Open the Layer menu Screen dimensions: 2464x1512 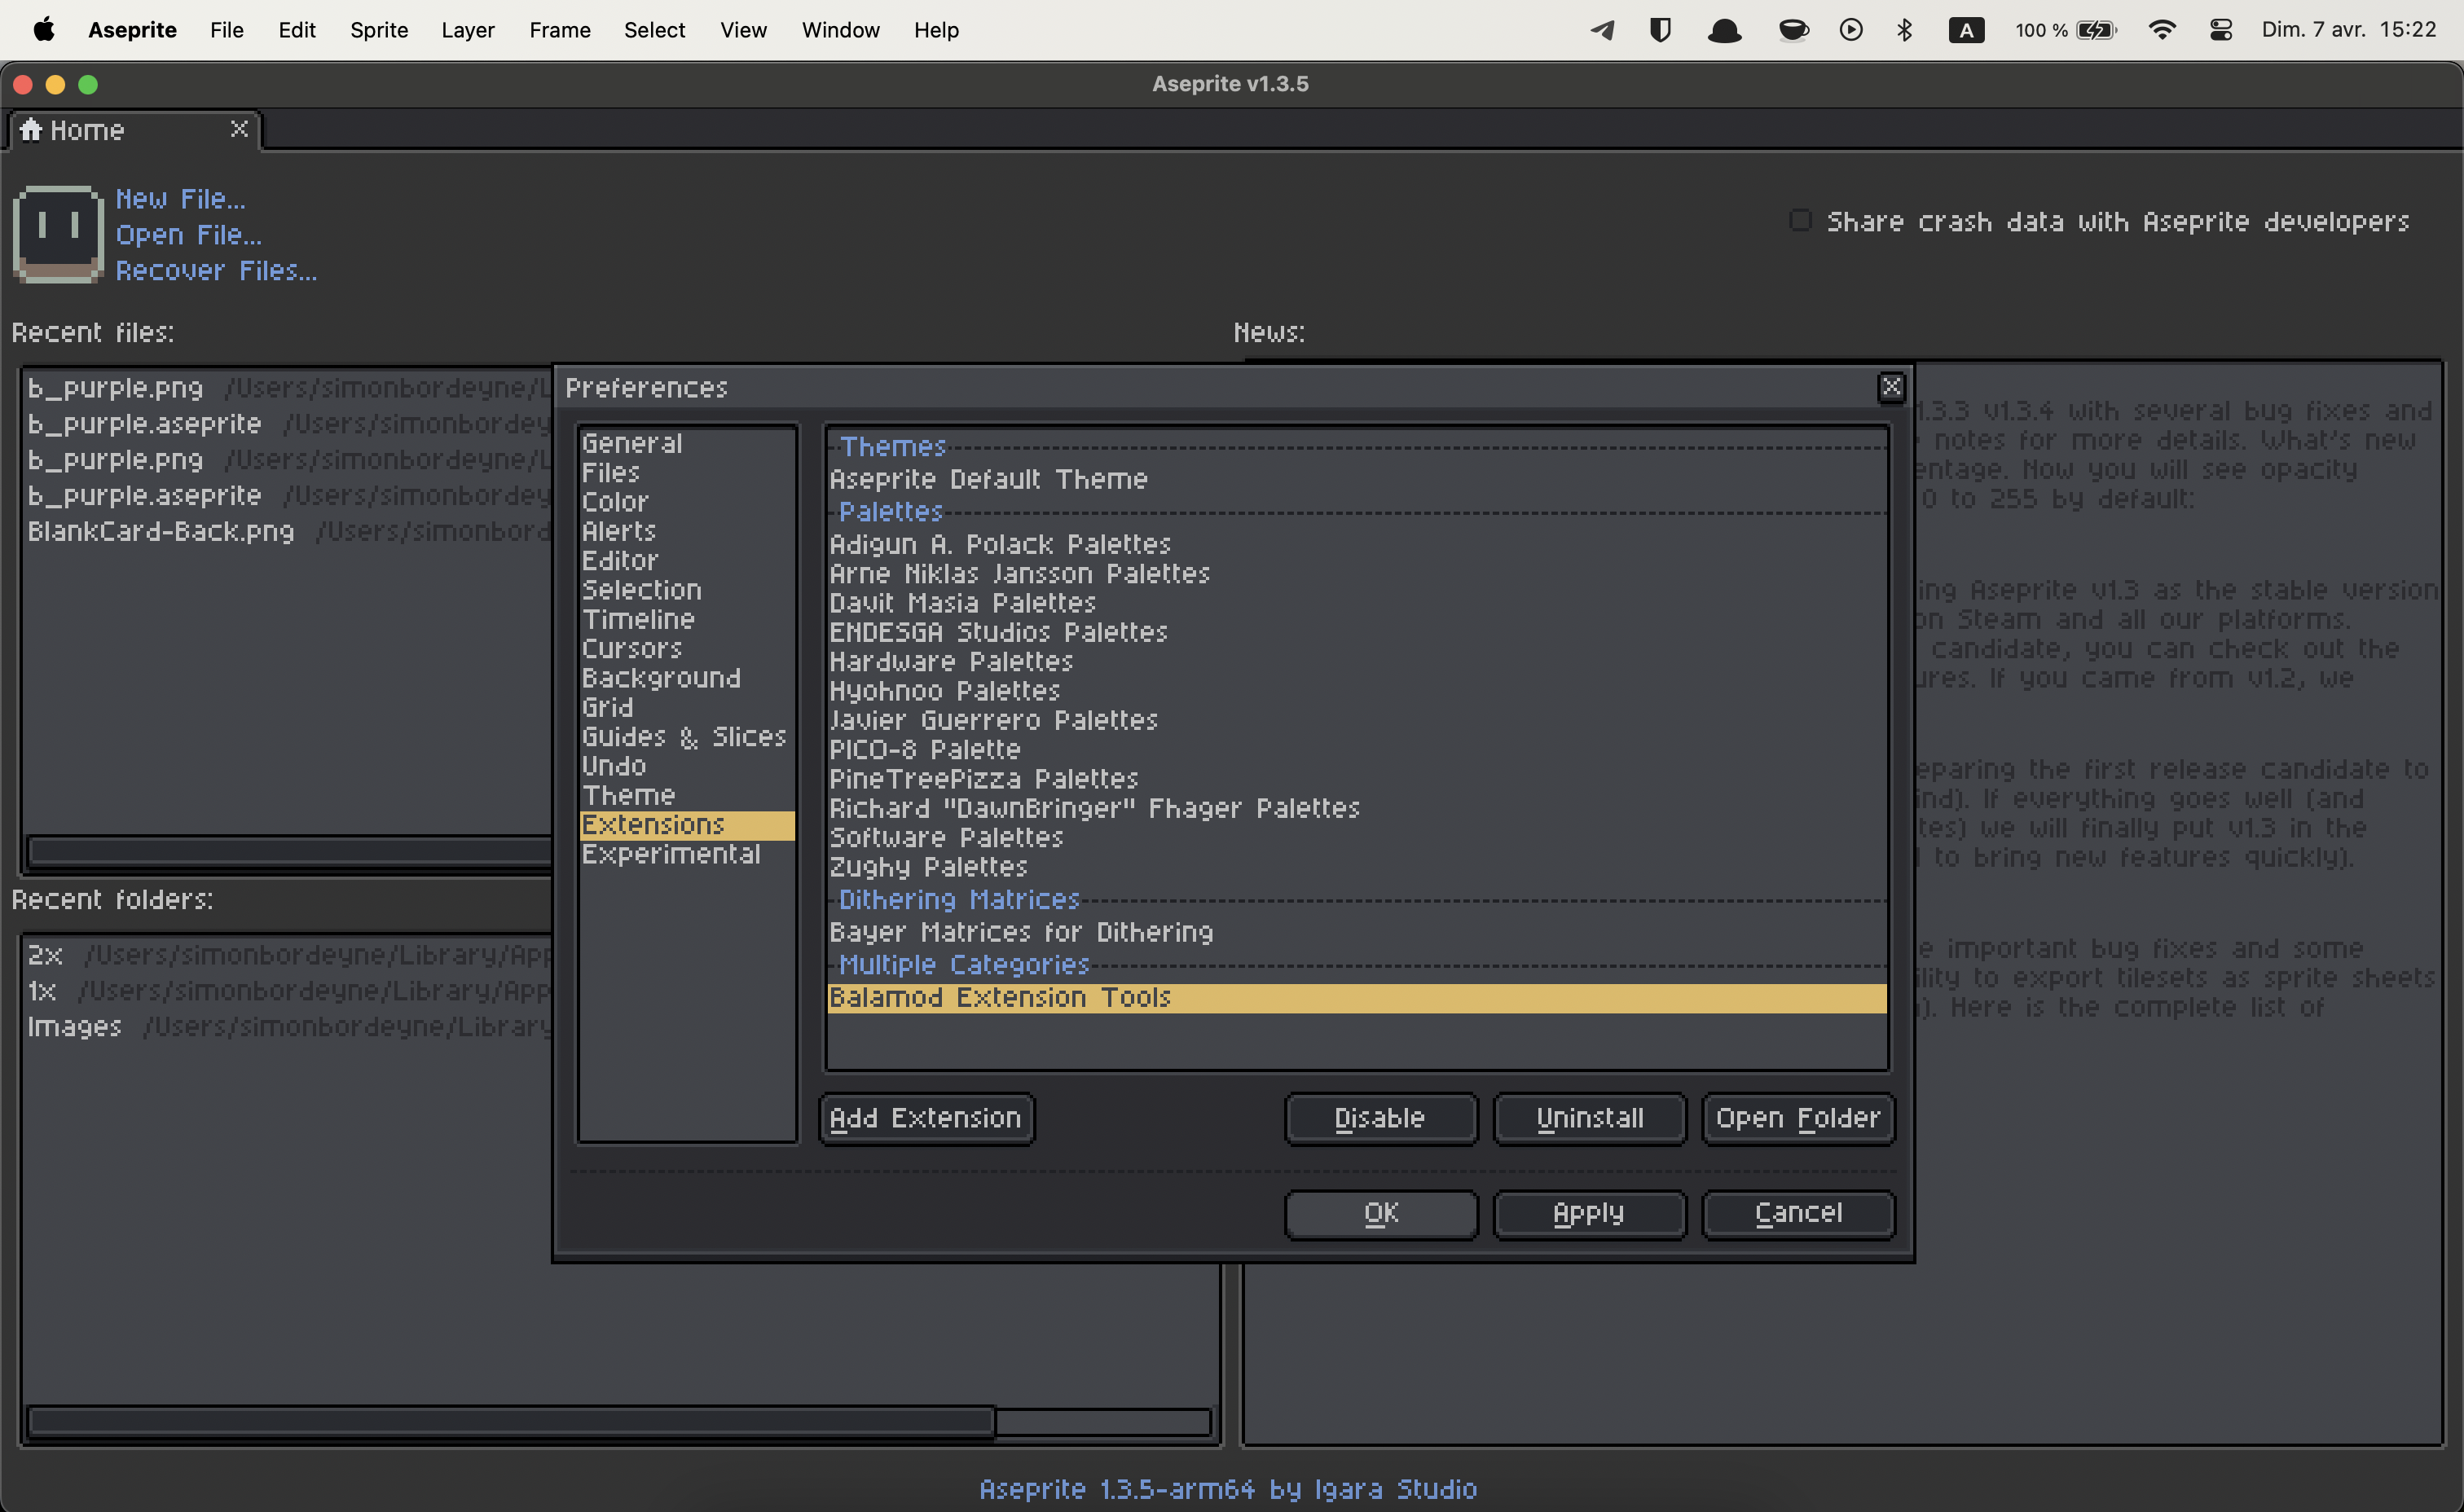pos(468,30)
